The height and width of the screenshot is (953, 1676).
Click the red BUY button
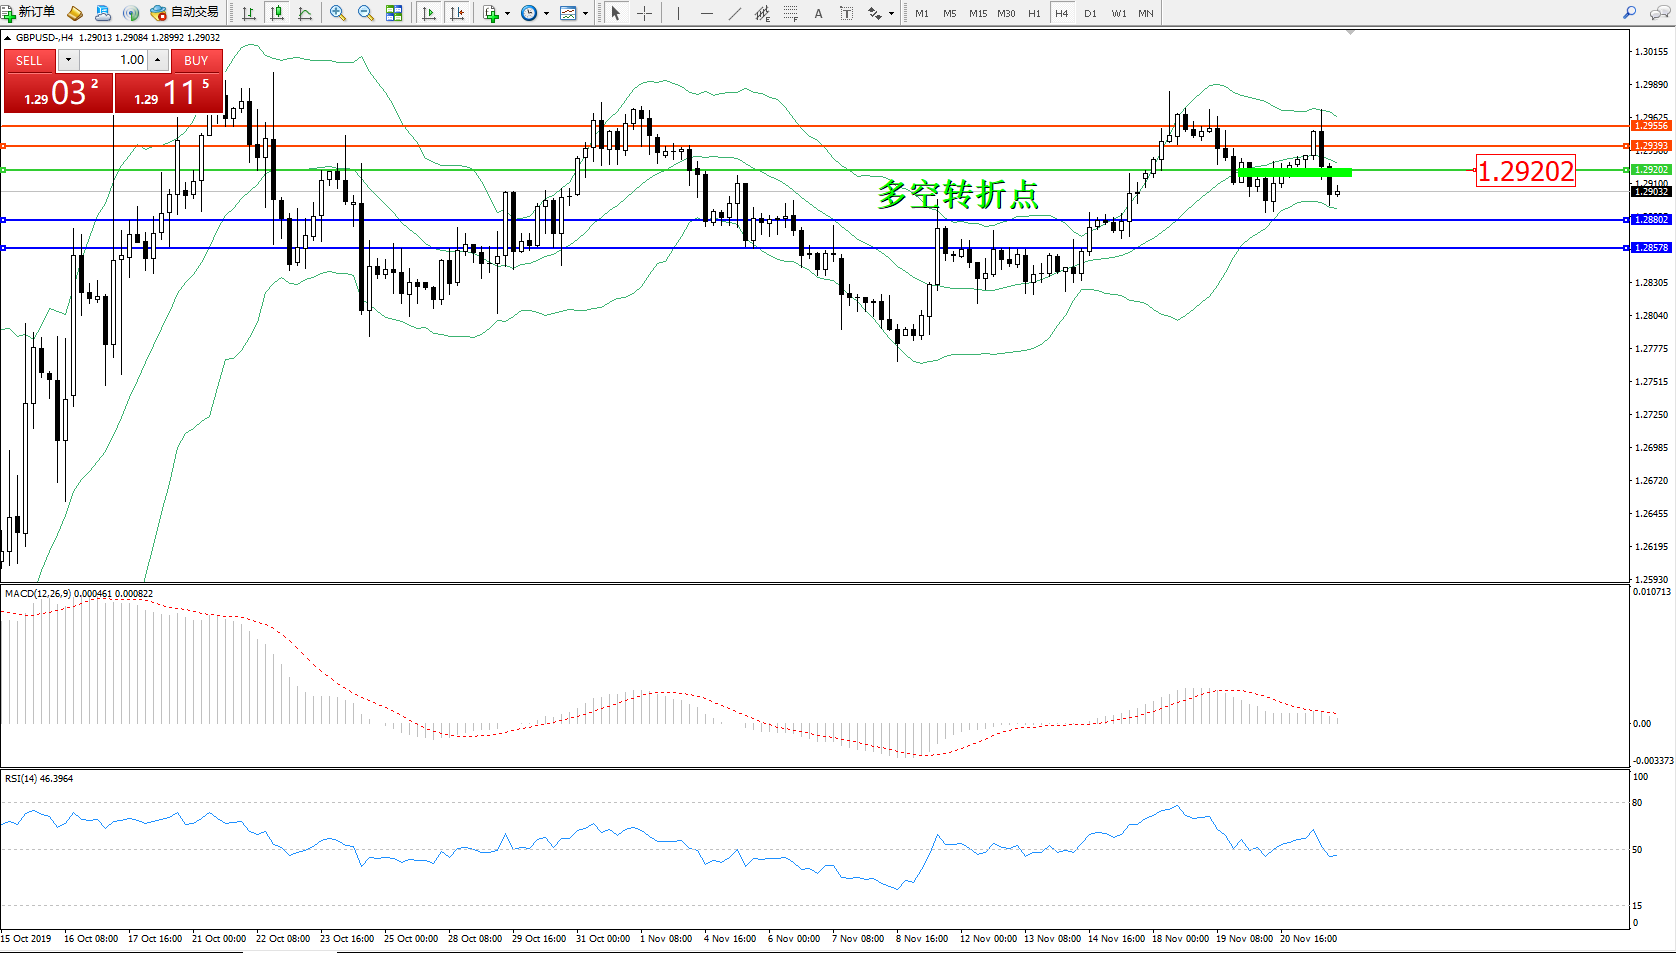pos(196,60)
